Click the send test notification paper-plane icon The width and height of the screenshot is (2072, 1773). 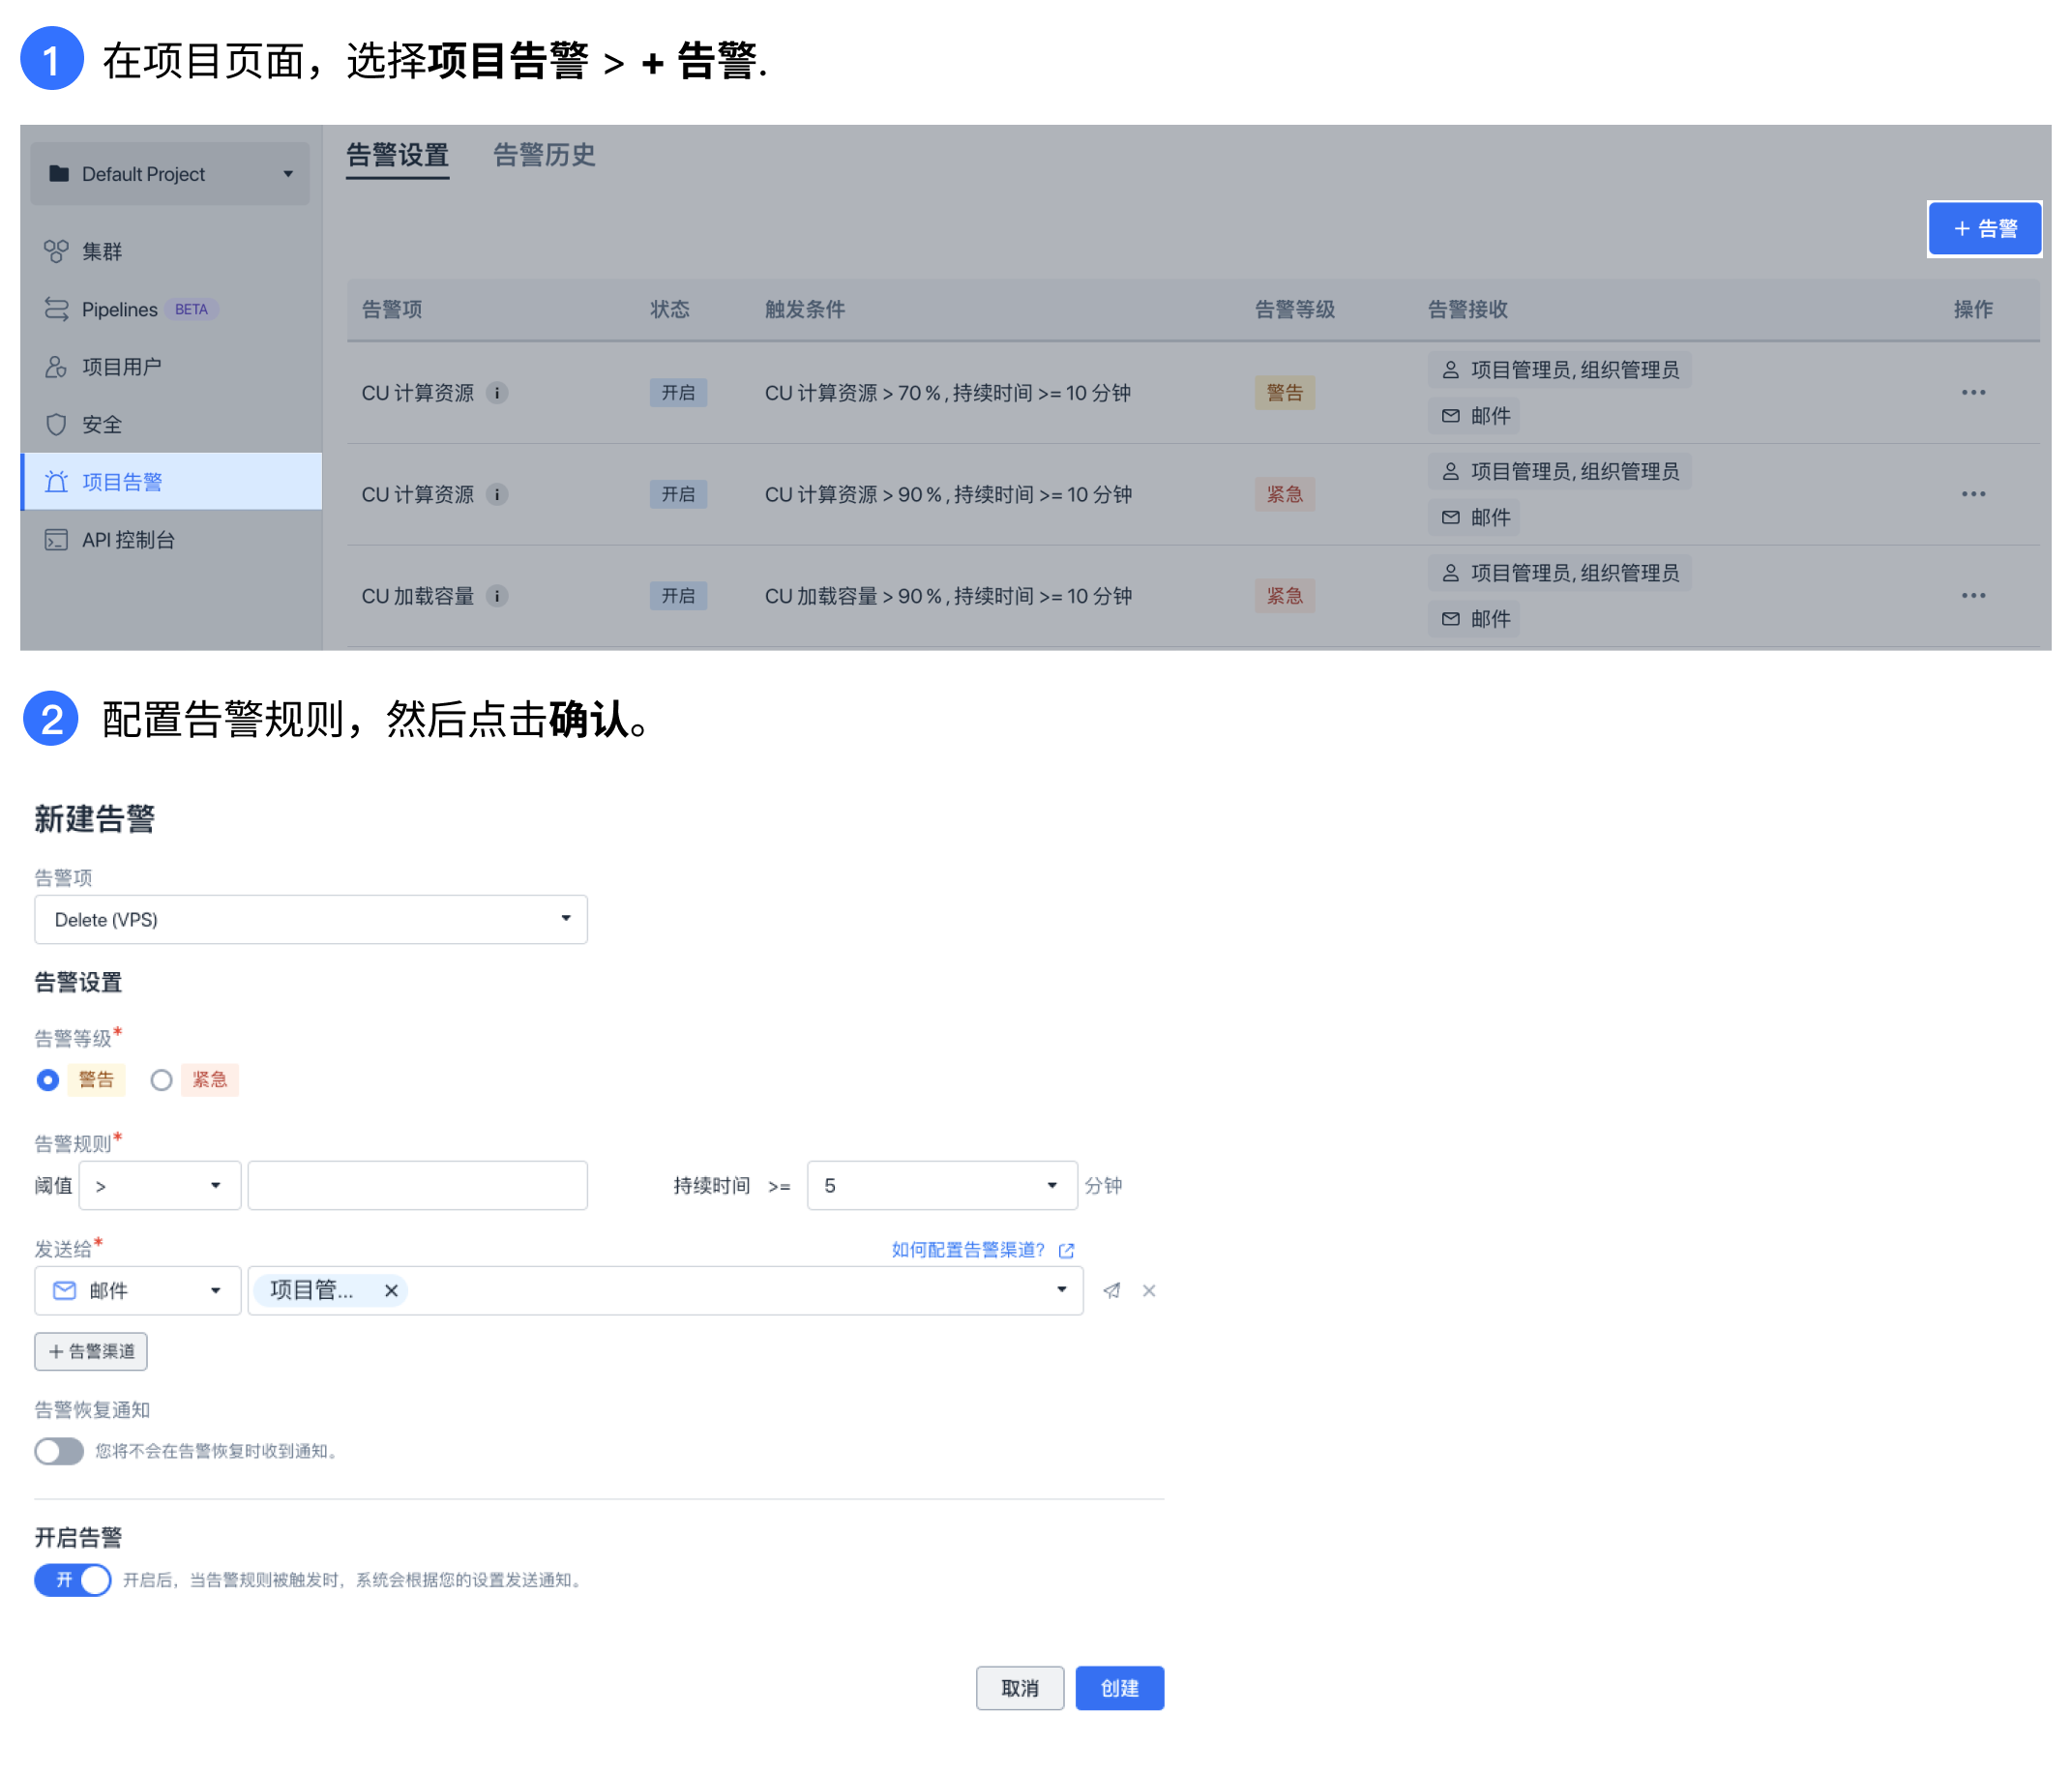pos(1111,1291)
